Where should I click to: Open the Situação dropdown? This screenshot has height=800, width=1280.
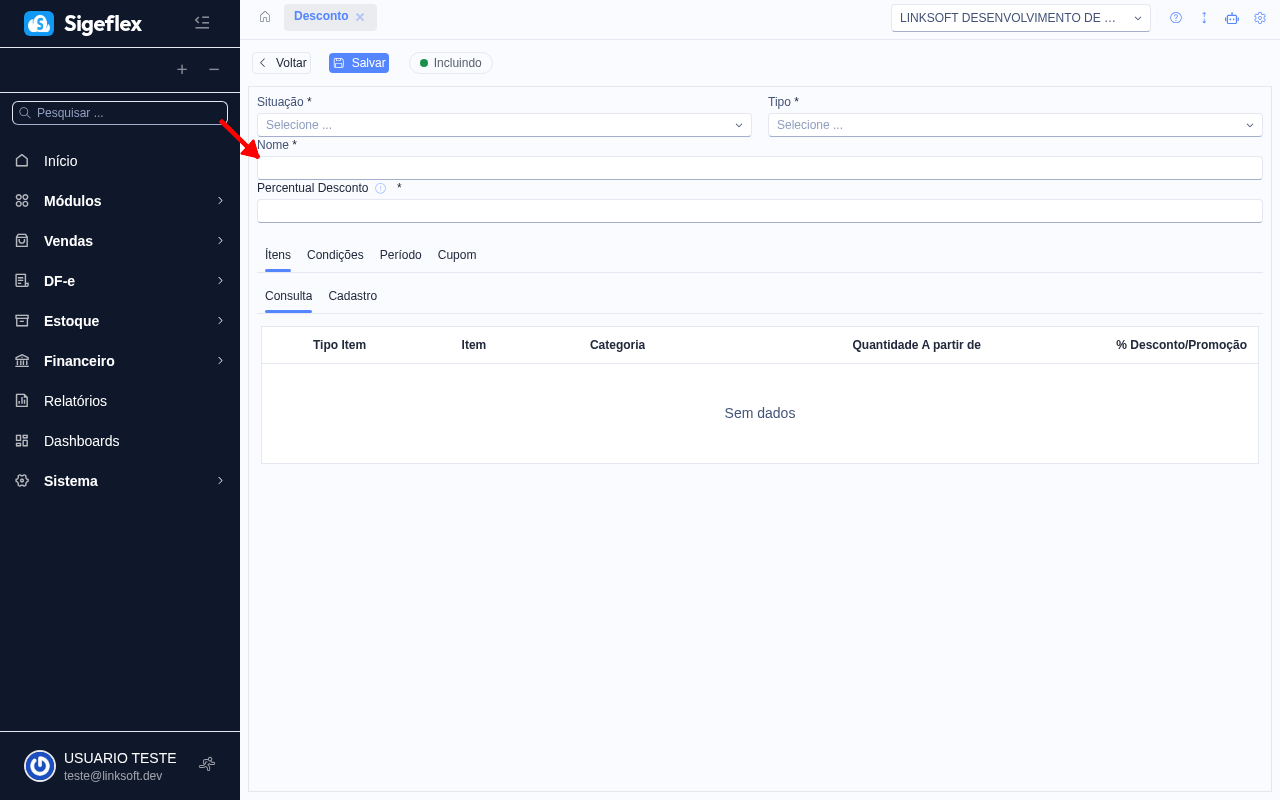tap(504, 125)
